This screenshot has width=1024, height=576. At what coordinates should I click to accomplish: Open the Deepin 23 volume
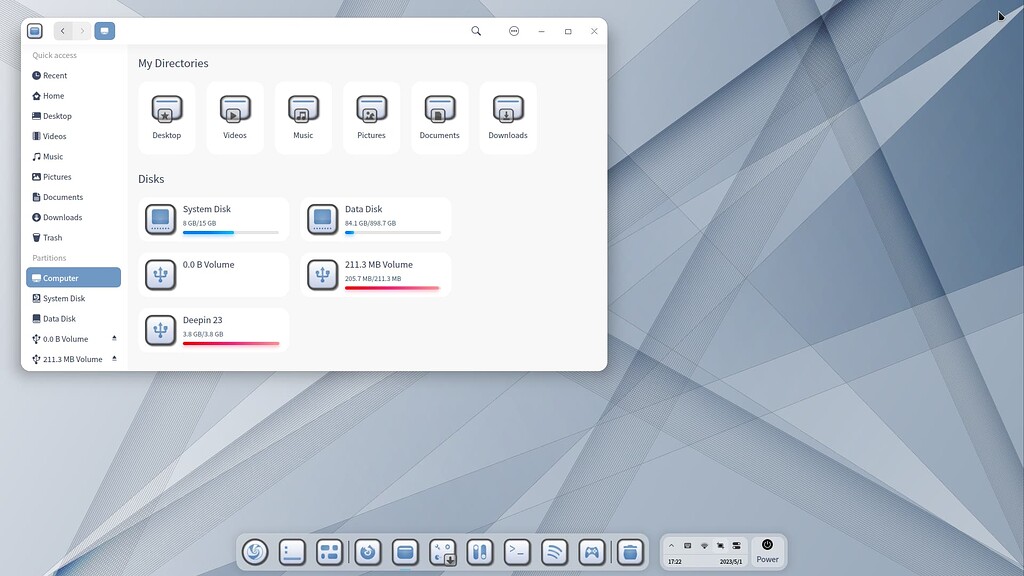click(x=213, y=329)
